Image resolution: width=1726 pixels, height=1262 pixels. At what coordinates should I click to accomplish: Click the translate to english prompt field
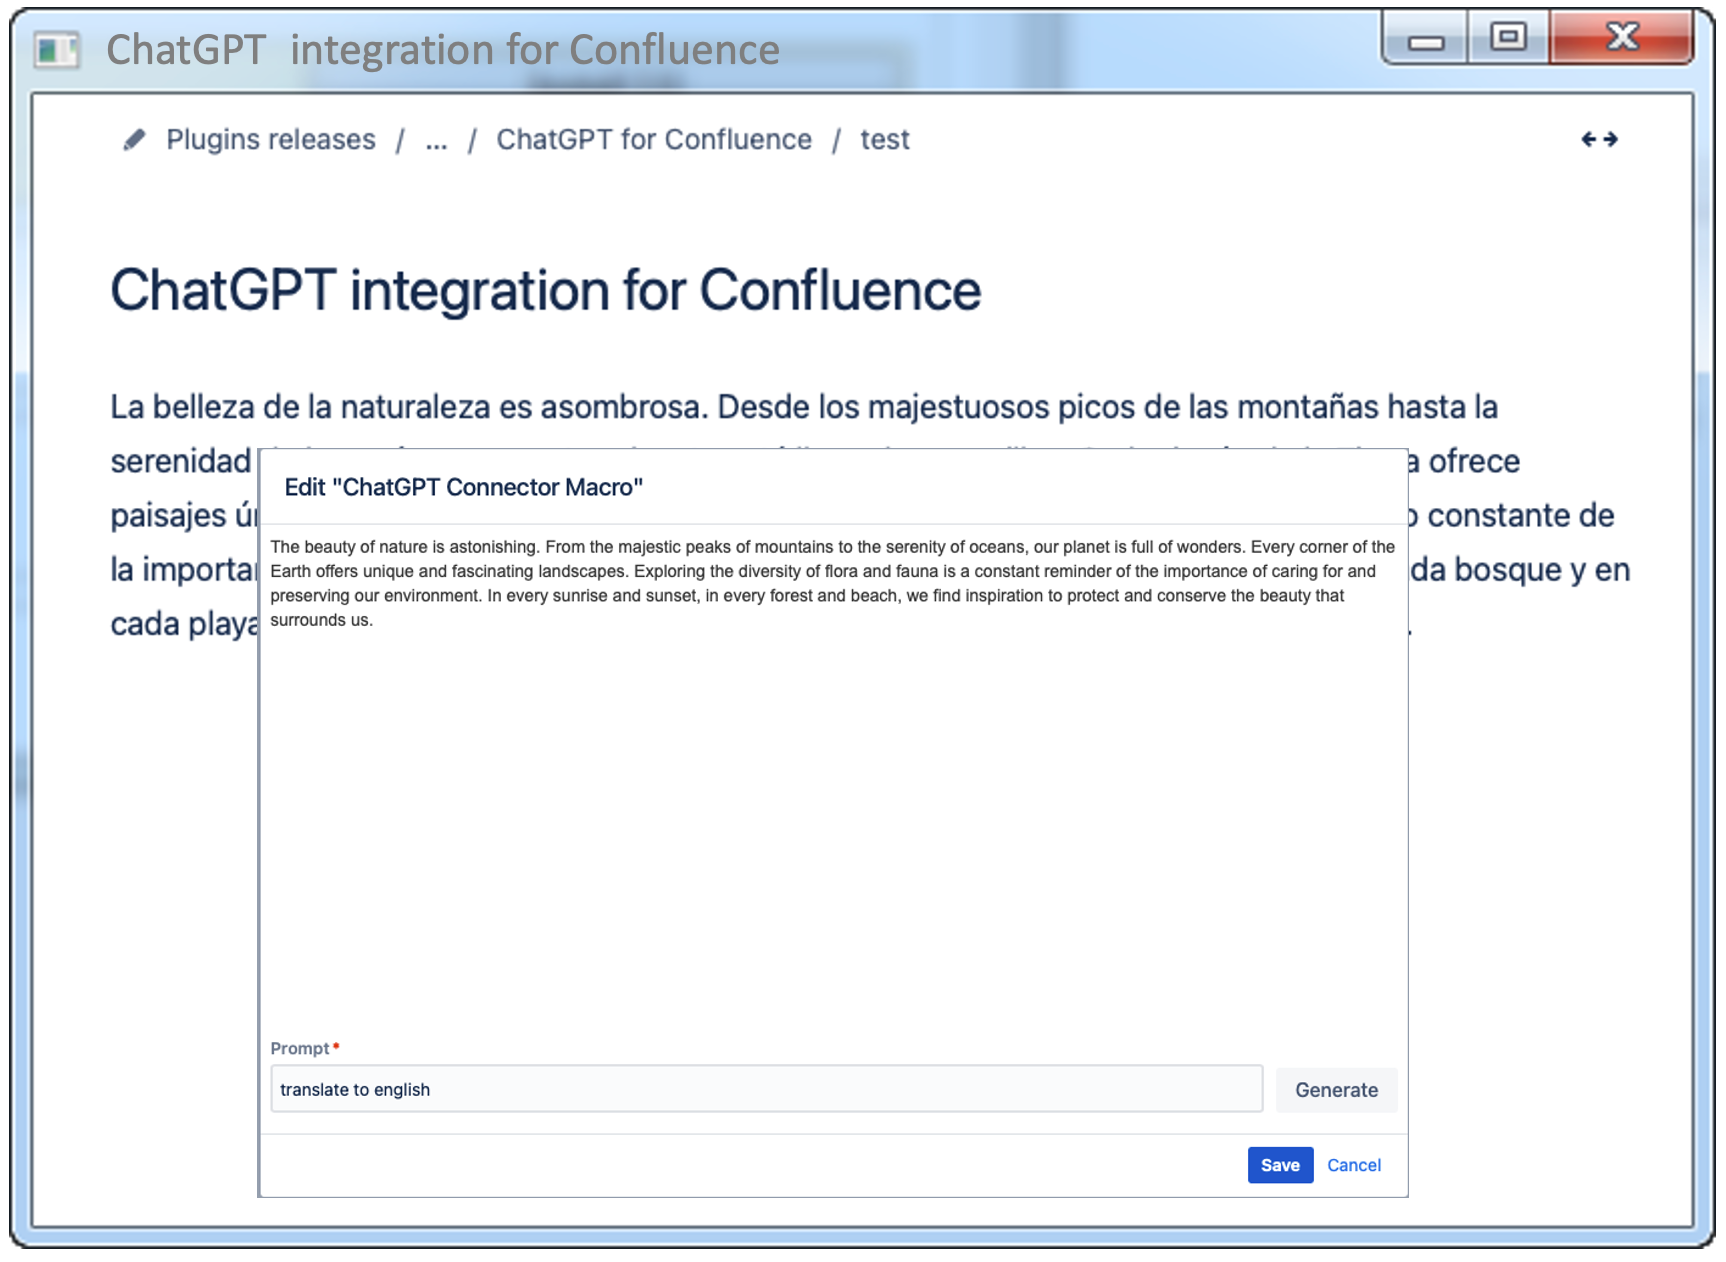766,1089
